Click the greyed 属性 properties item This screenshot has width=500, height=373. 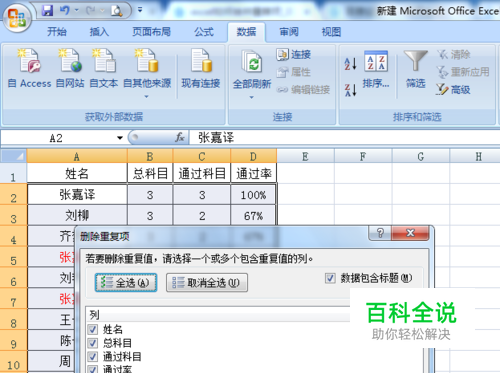(294, 72)
